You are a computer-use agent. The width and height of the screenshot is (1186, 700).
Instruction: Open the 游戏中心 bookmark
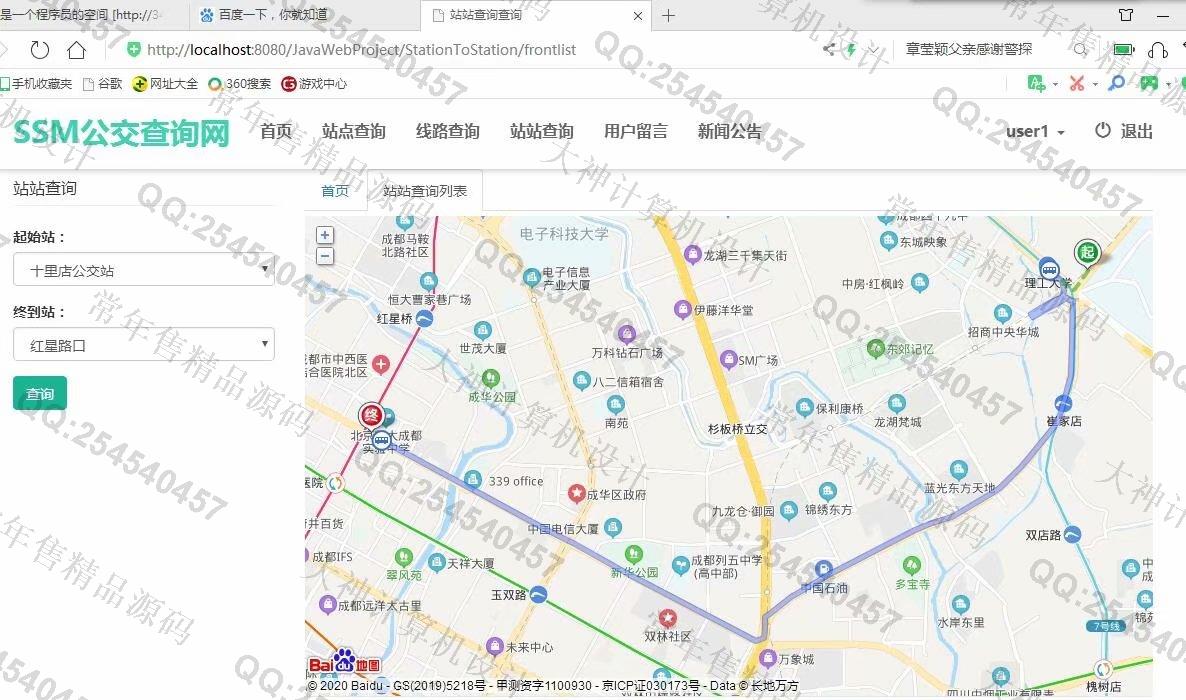[314, 84]
